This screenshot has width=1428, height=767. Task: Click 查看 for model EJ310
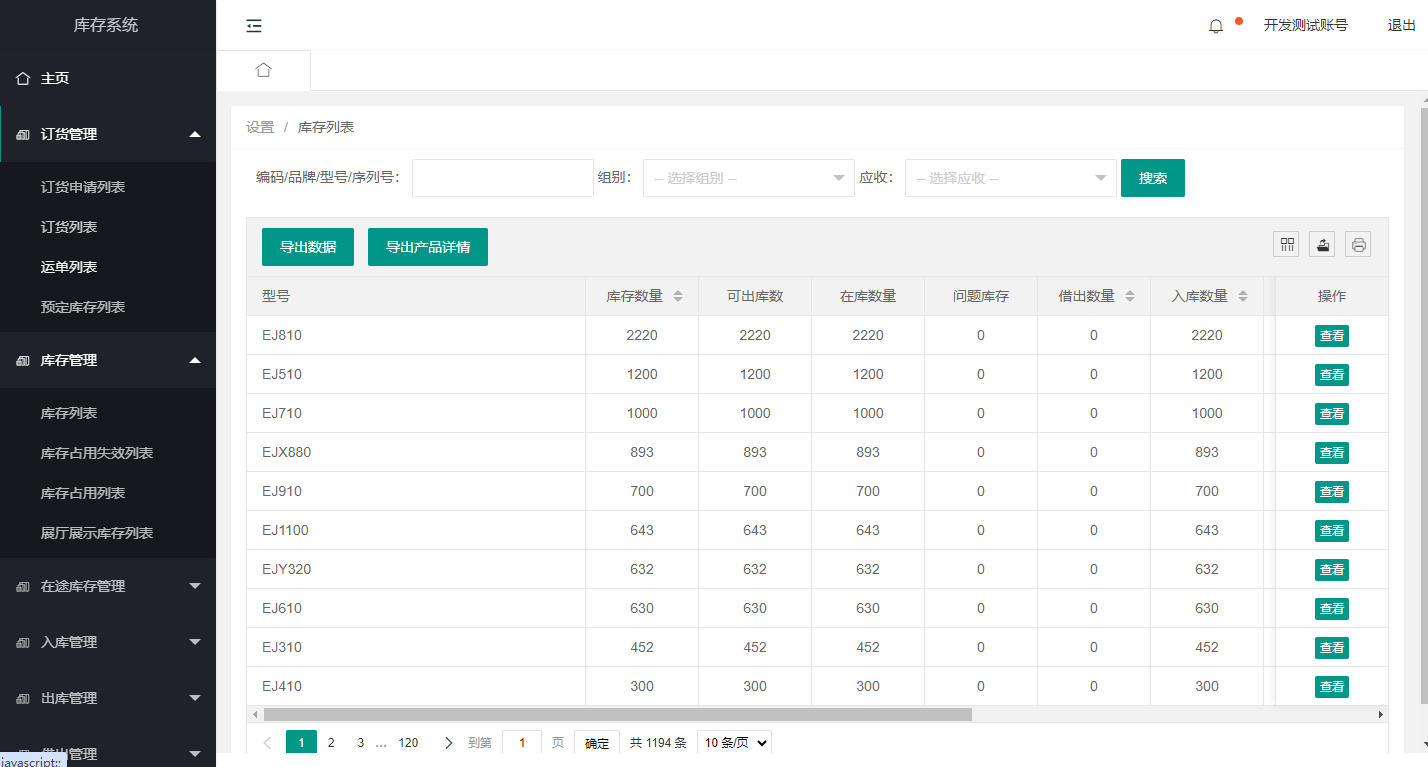1332,648
